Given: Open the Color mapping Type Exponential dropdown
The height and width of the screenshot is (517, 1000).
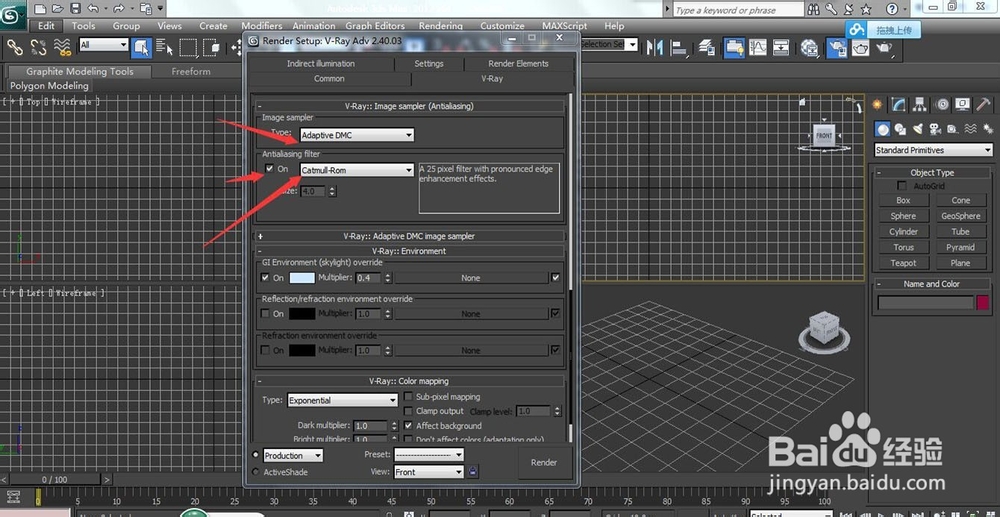Looking at the screenshot, I should tap(342, 400).
